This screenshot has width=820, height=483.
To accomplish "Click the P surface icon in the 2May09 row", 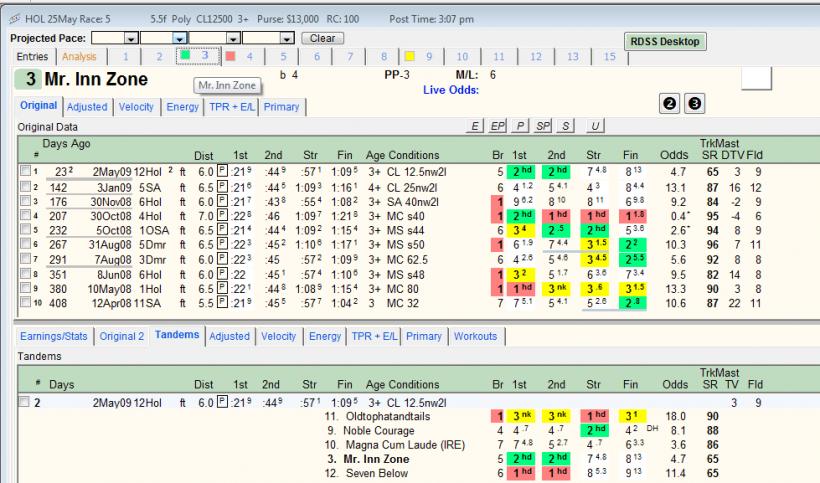I will coord(222,171).
